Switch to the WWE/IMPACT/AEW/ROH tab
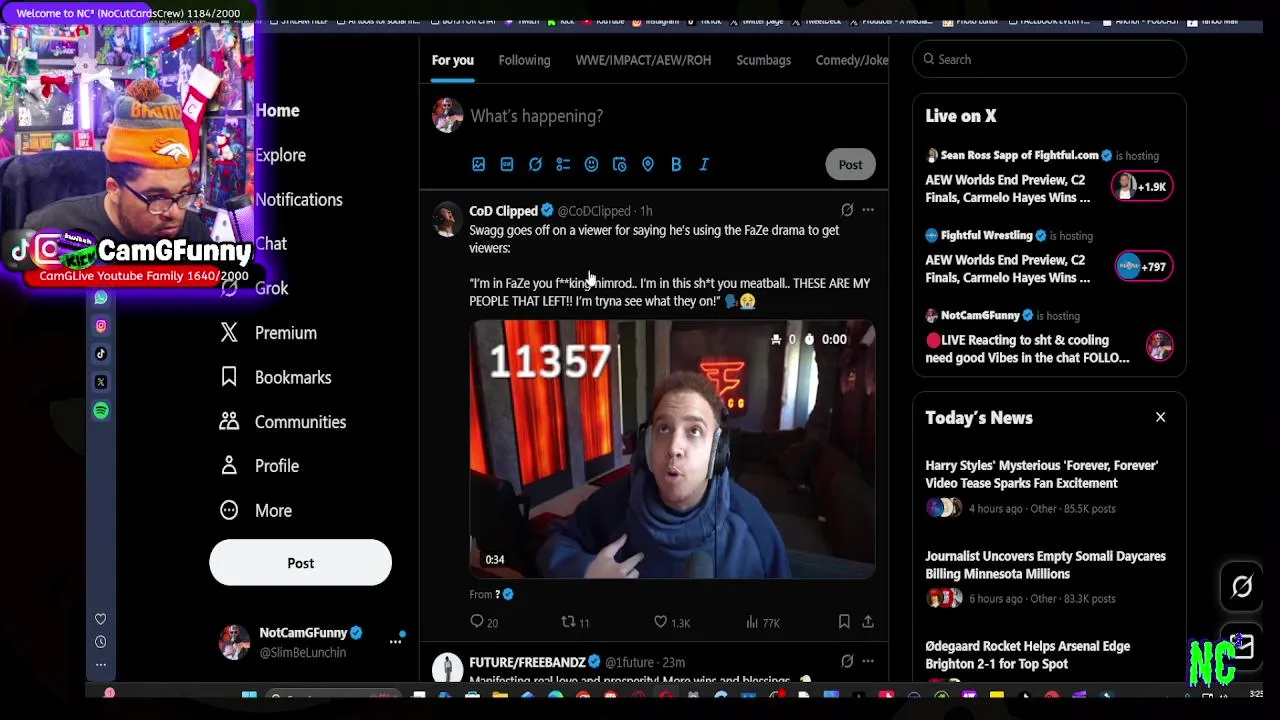 (643, 60)
